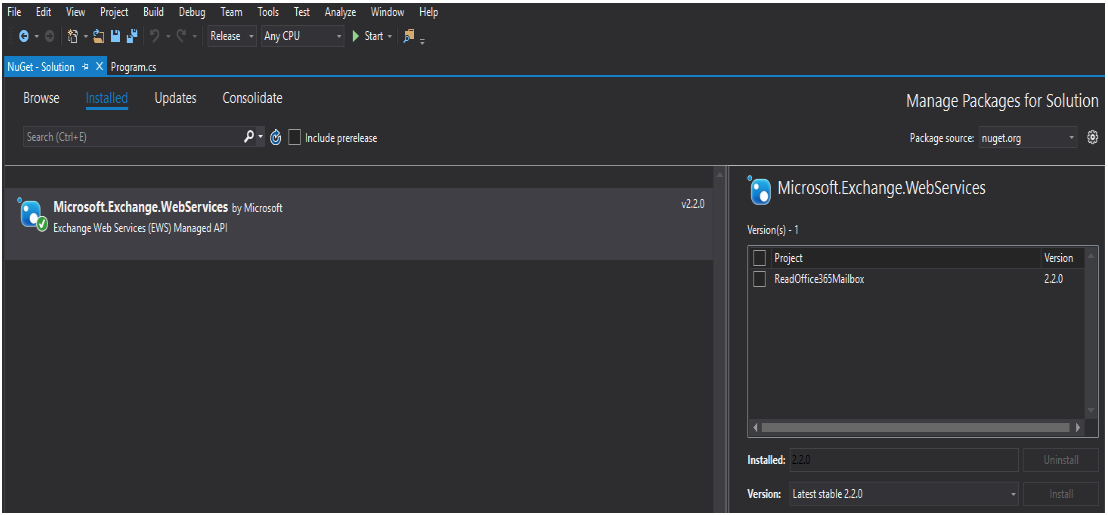Click the Redo toolbar icon

182,36
